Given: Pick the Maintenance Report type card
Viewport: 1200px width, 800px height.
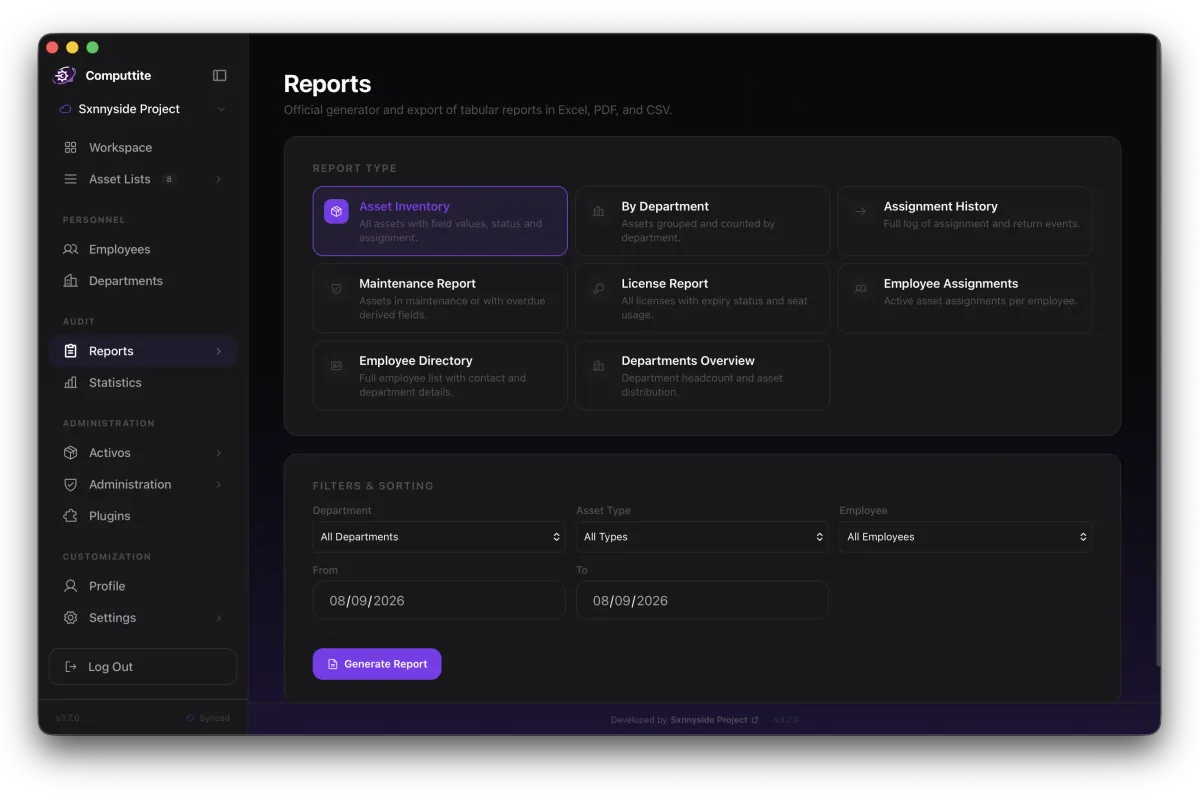Looking at the screenshot, I should pyautogui.click(x=440, y=298).
